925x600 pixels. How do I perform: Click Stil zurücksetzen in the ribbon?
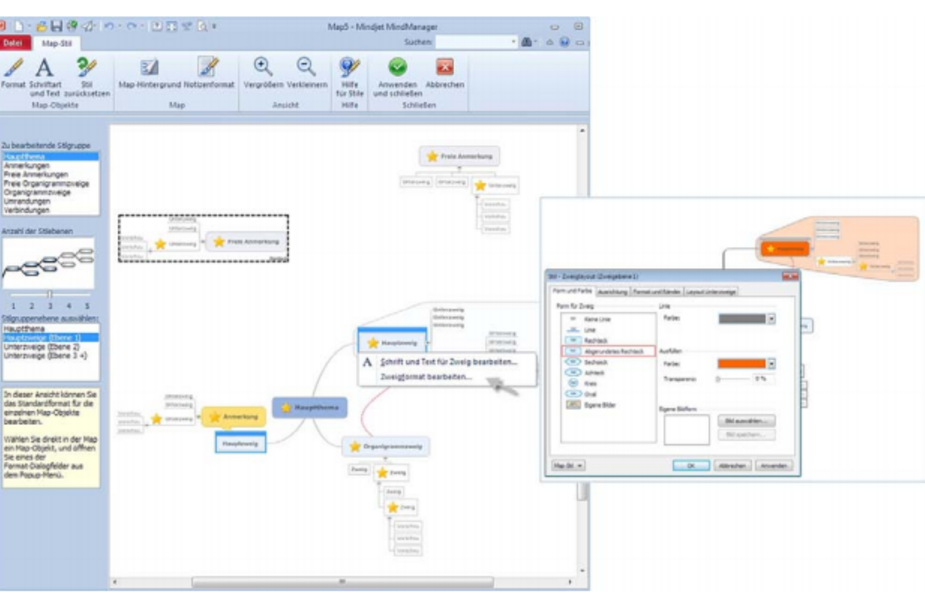click(x=86, y=68)
